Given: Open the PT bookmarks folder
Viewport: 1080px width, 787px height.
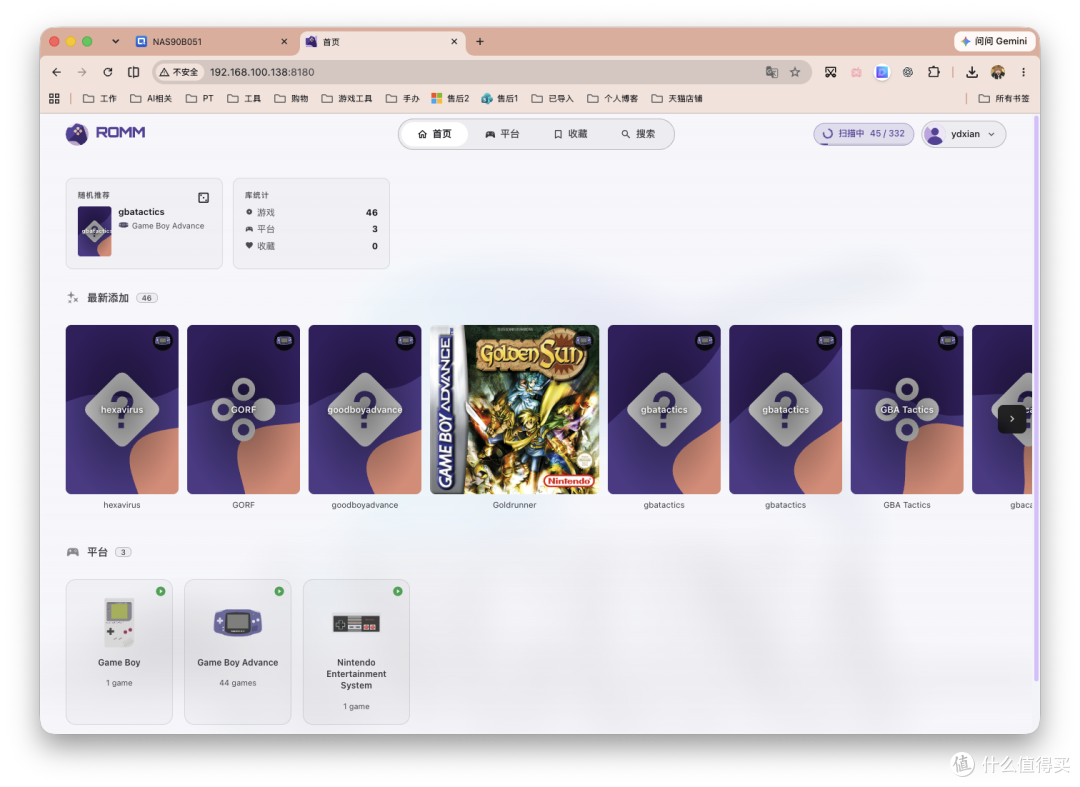Looking at the screenshot, I should (x=200, y=98).
